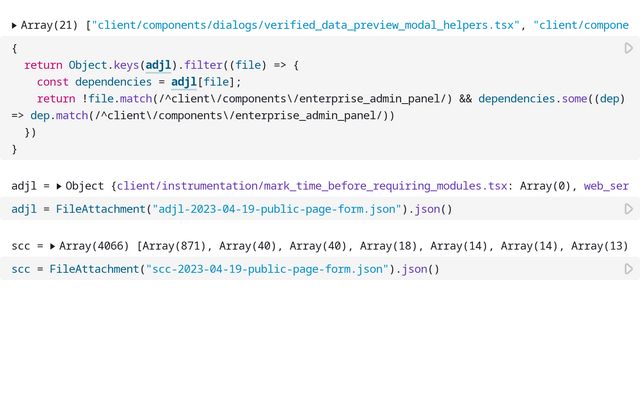The width and height of the screenshot is (640, 400).
Task: Run the Object.keys filter code cell
Action: (628, 48)
